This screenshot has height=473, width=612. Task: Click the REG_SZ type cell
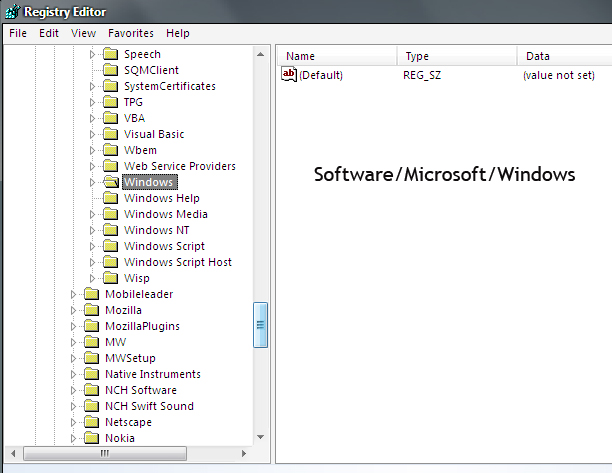click(x=422, y=75)
